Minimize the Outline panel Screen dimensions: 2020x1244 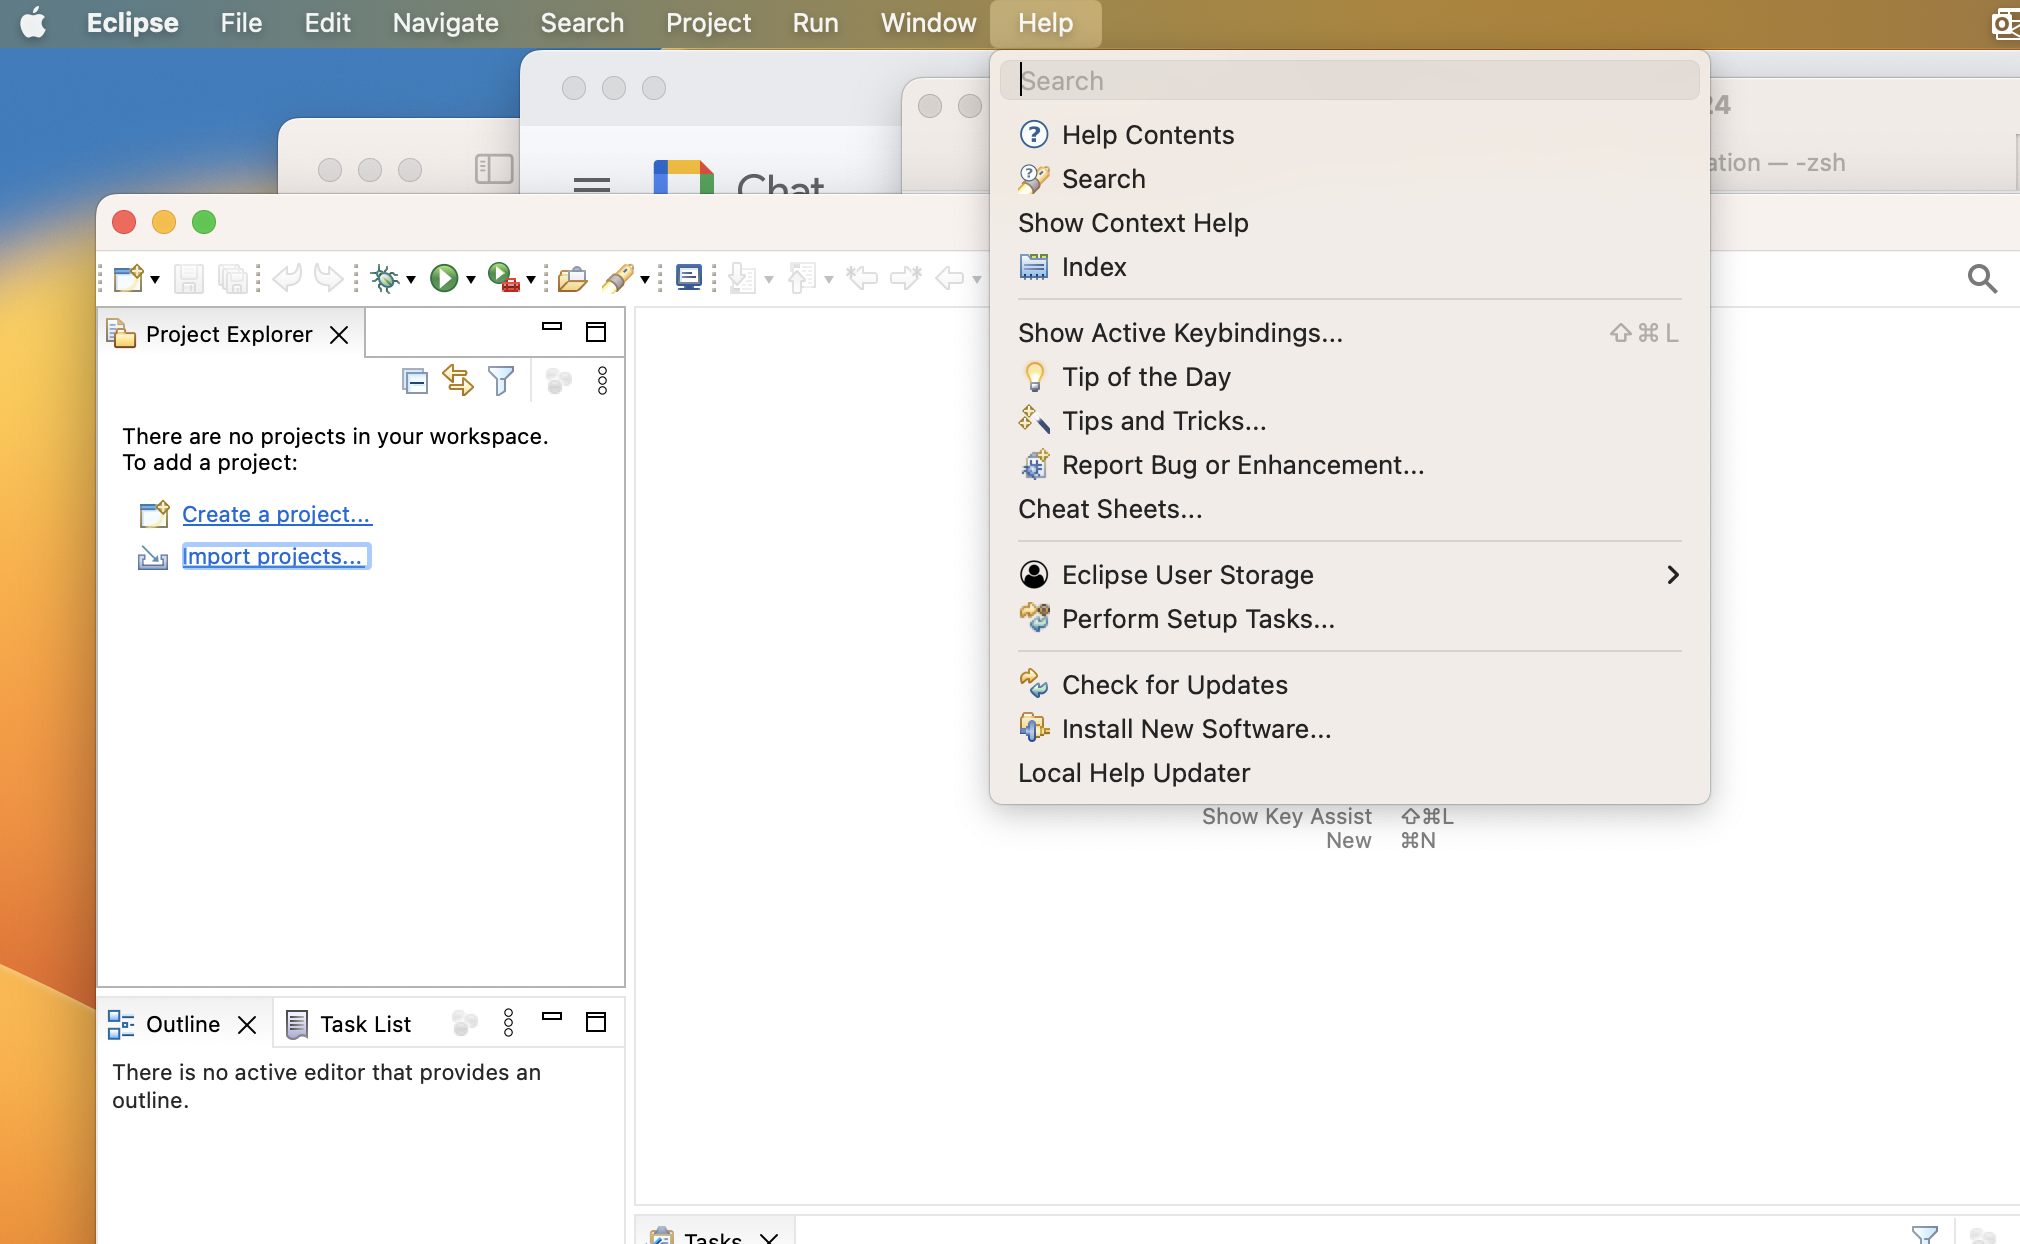552,1017
